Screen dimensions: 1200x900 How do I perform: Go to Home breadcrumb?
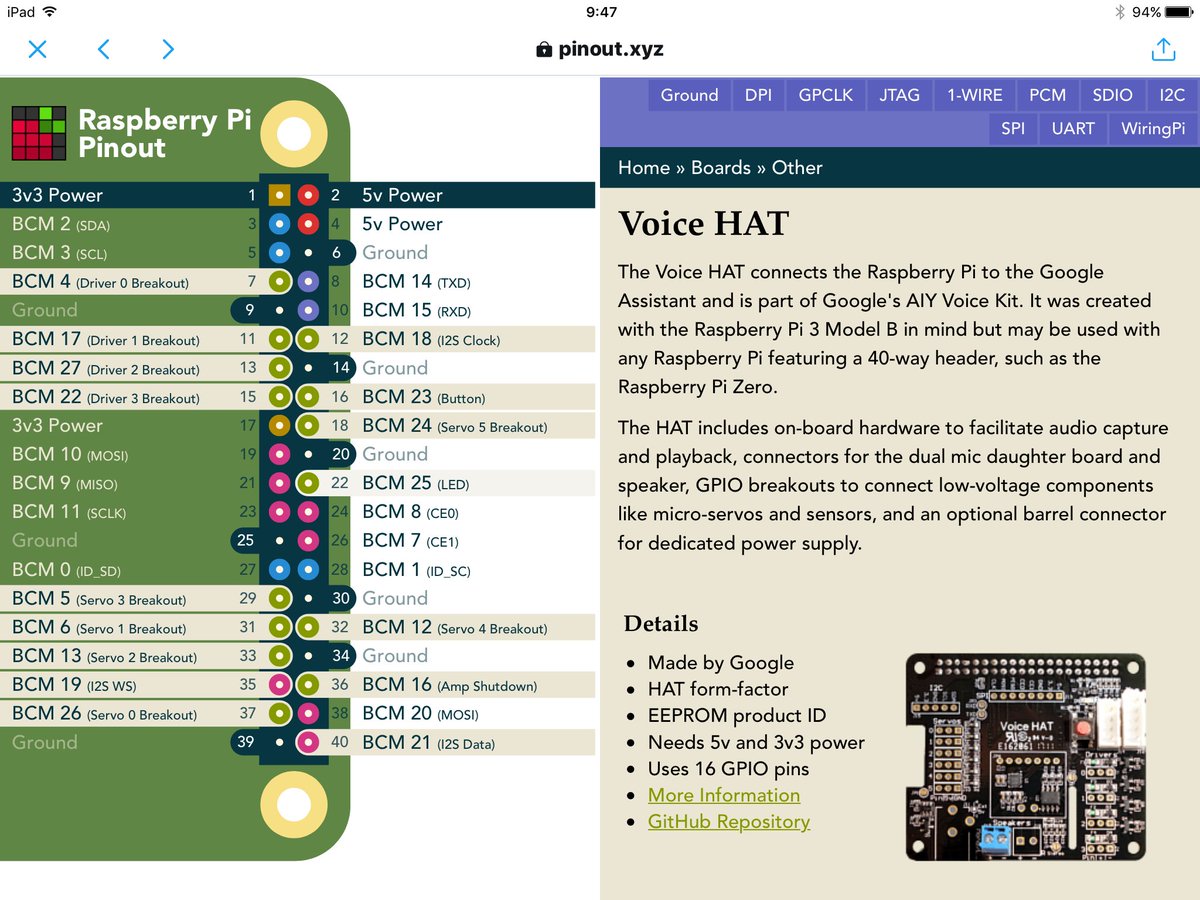644,167
